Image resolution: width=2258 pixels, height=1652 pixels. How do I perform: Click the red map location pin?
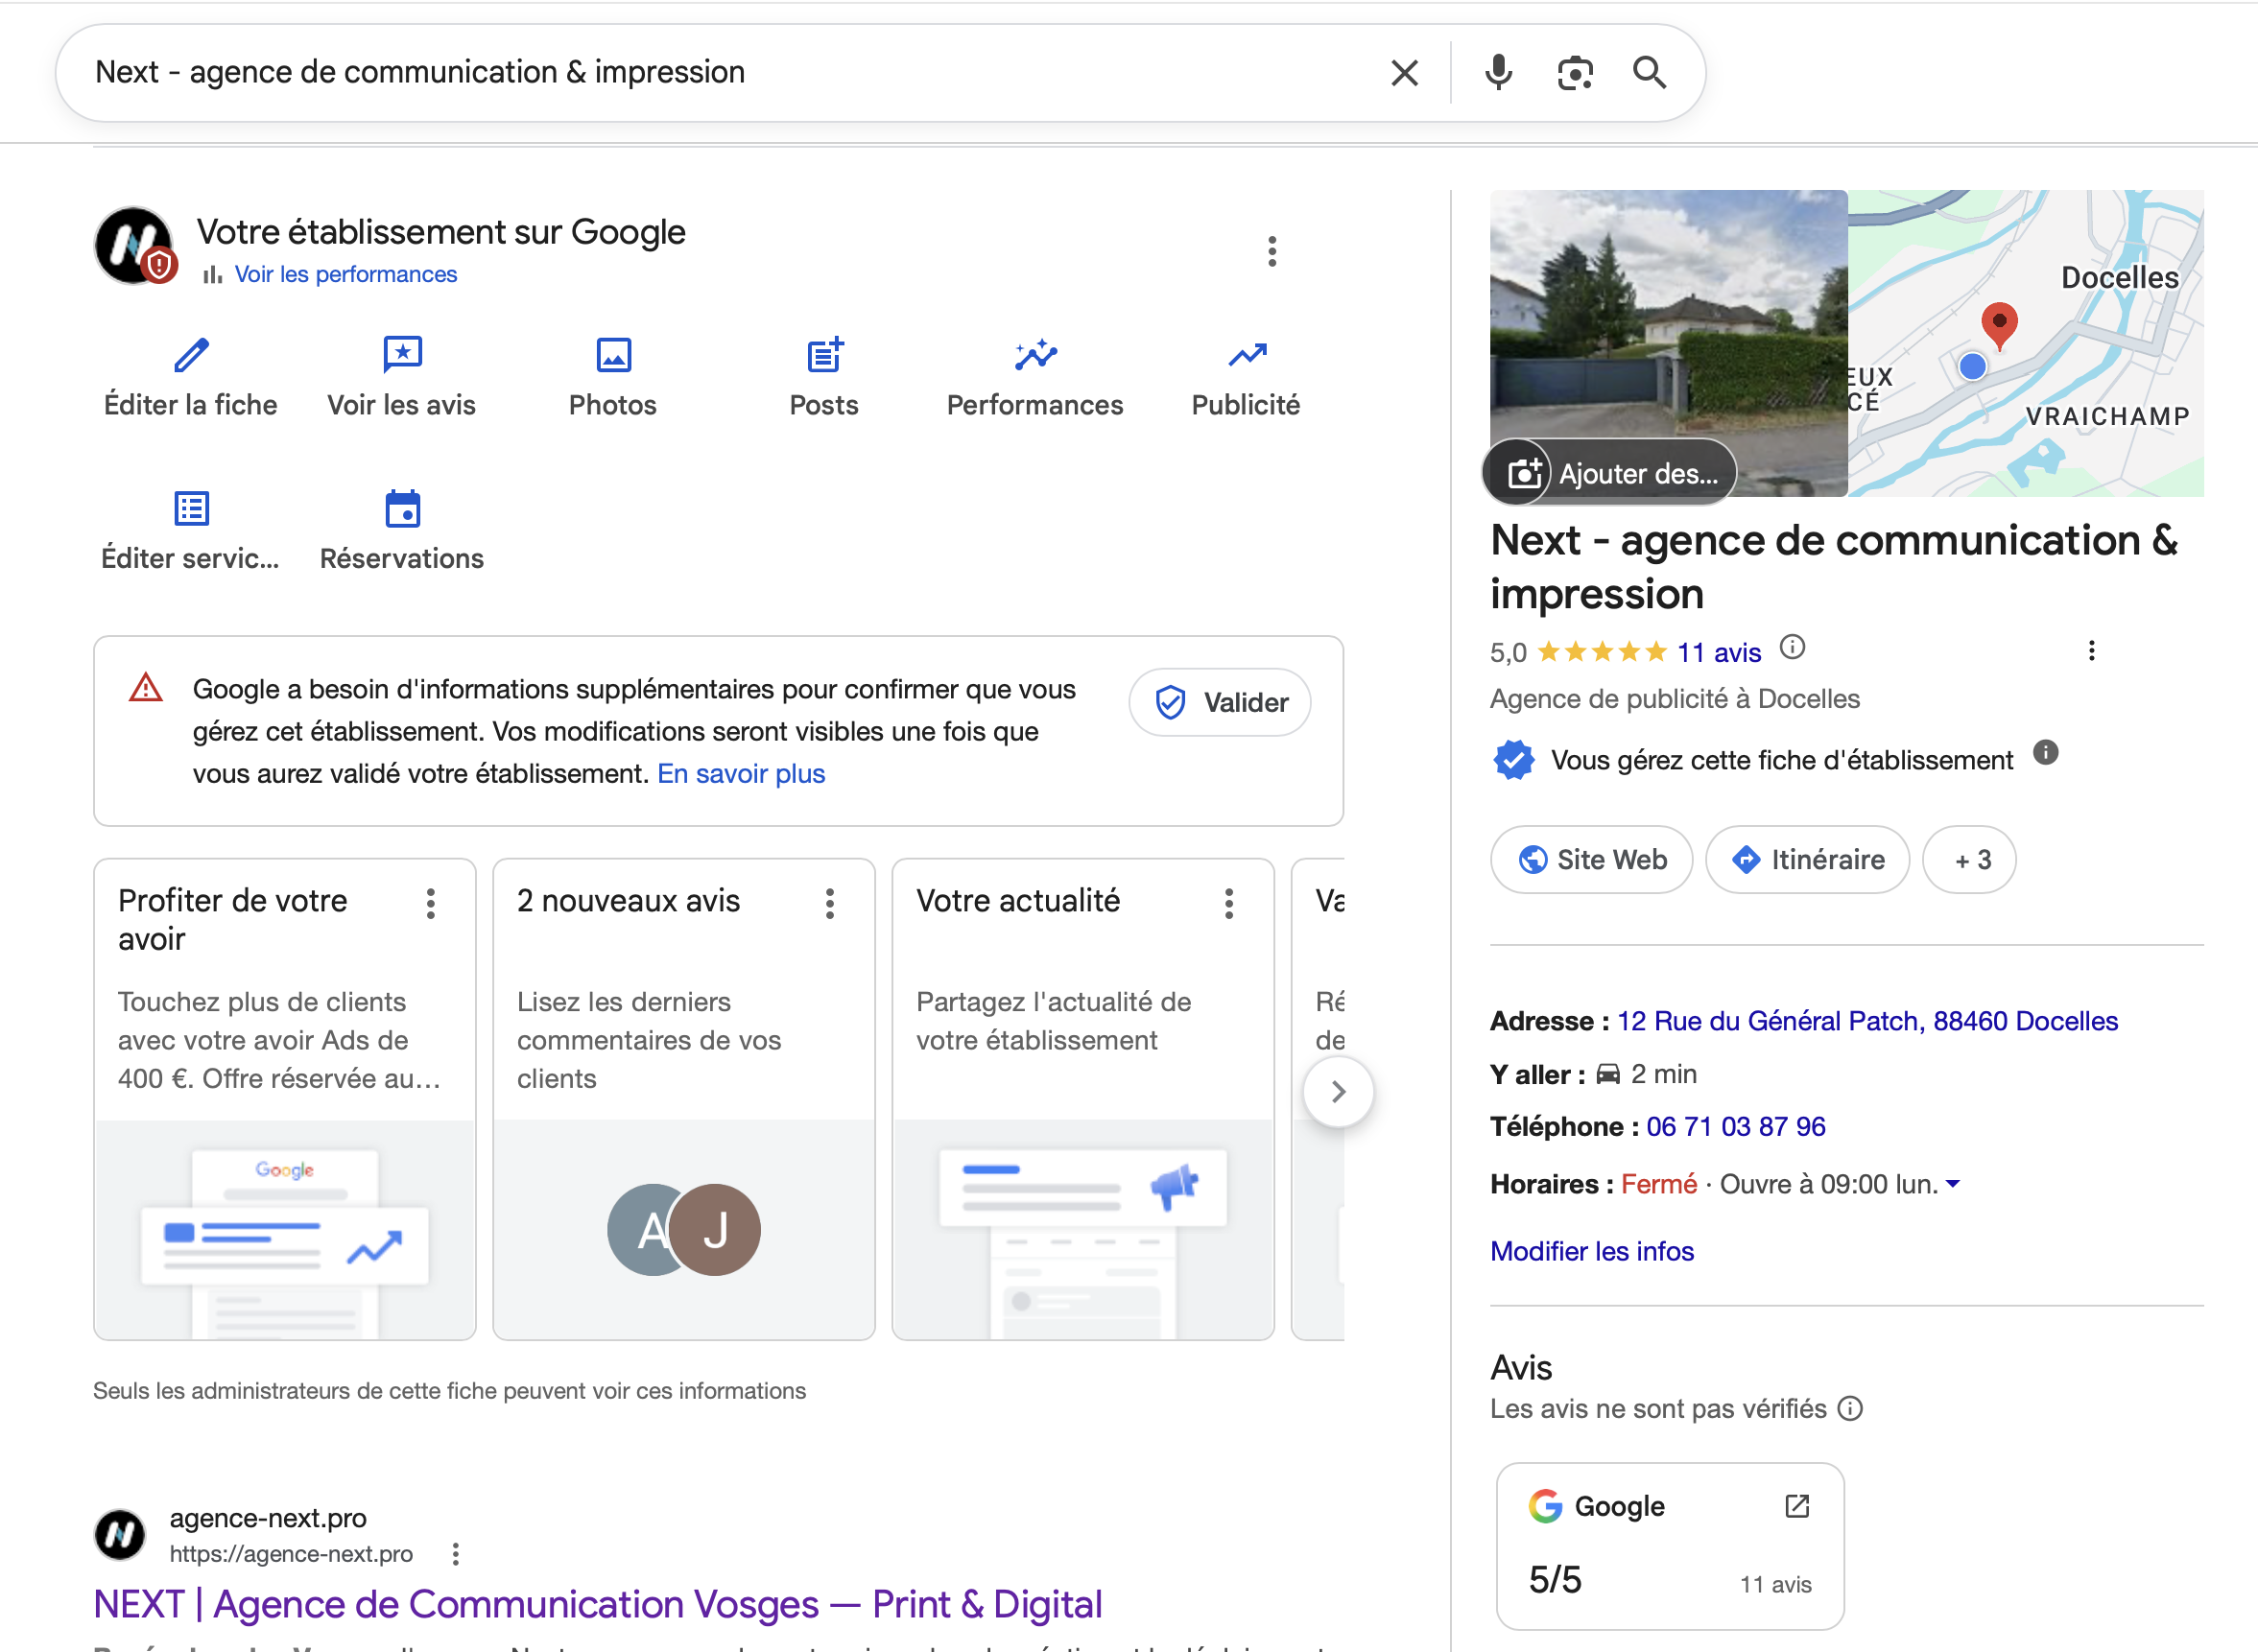click(1998, 325)
